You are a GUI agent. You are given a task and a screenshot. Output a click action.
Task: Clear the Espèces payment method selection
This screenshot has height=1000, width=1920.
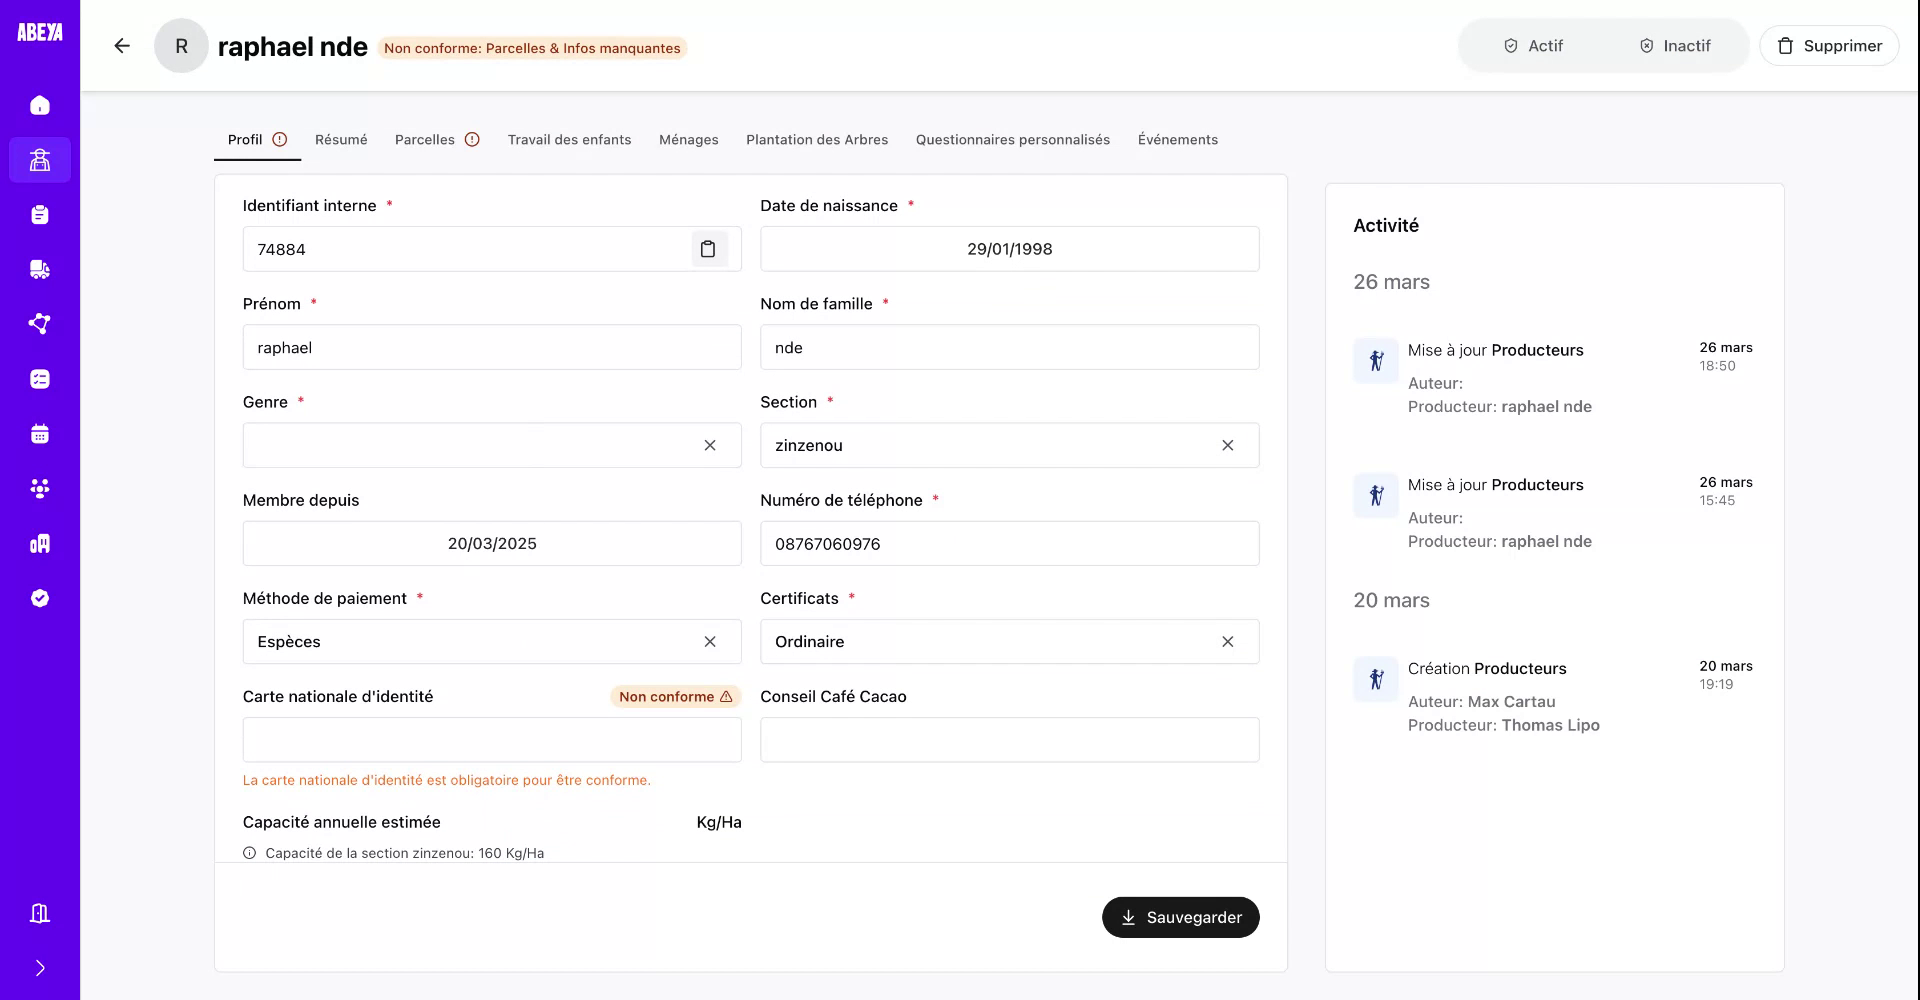[711, 641]
